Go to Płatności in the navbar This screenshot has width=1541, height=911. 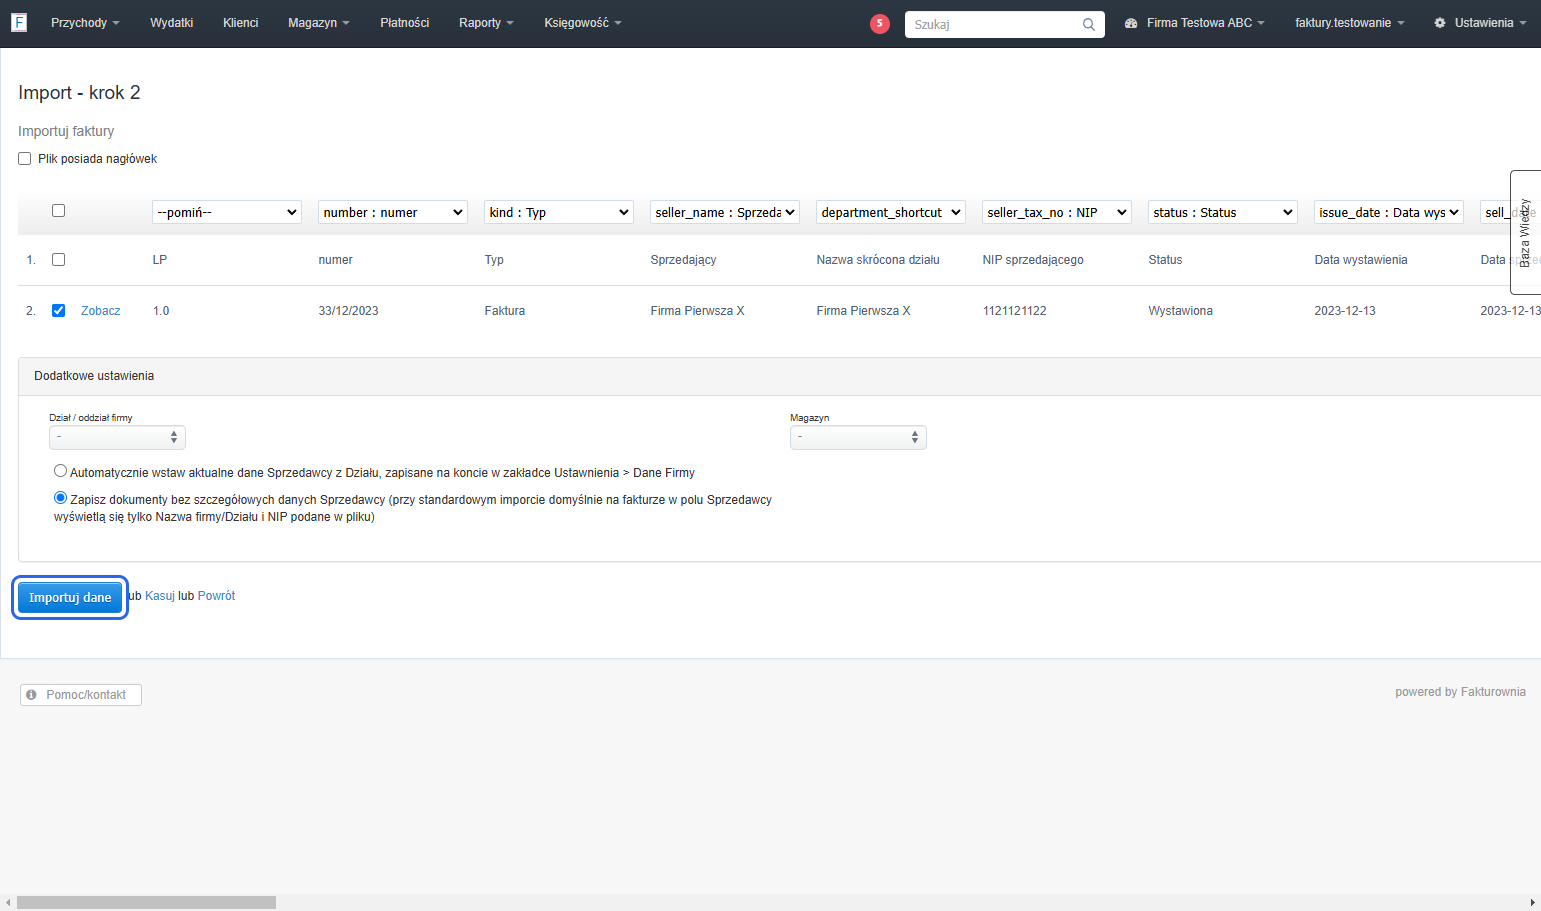404,23
